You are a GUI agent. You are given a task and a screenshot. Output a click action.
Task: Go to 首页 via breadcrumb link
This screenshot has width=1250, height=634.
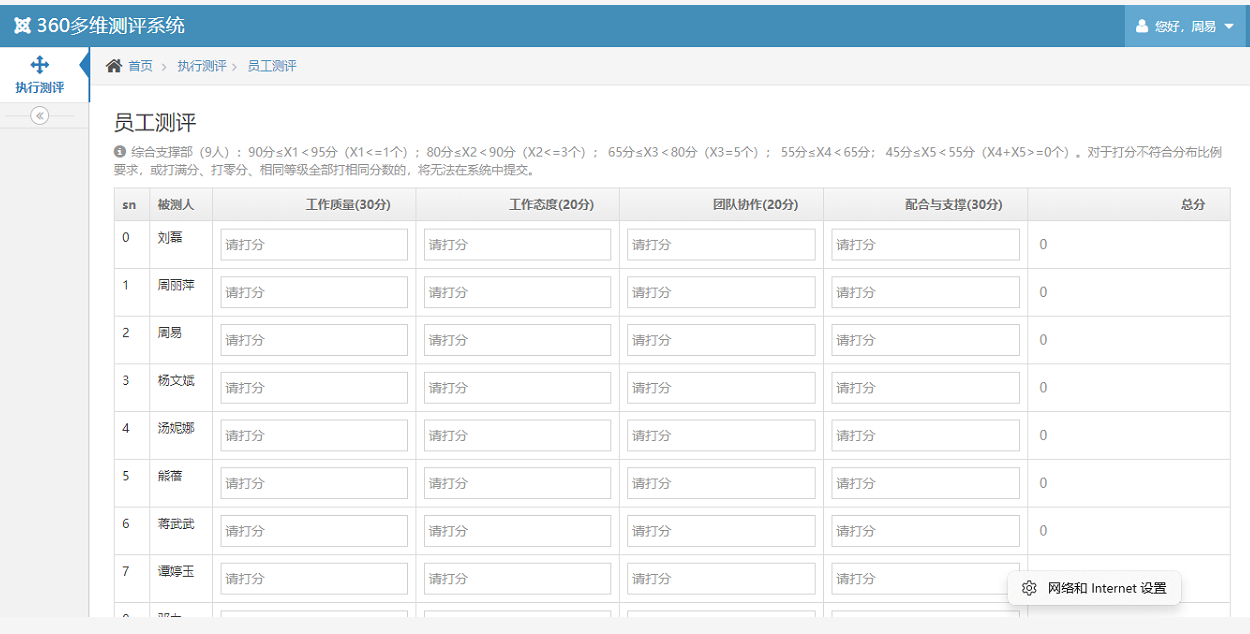tap(140, 66)
